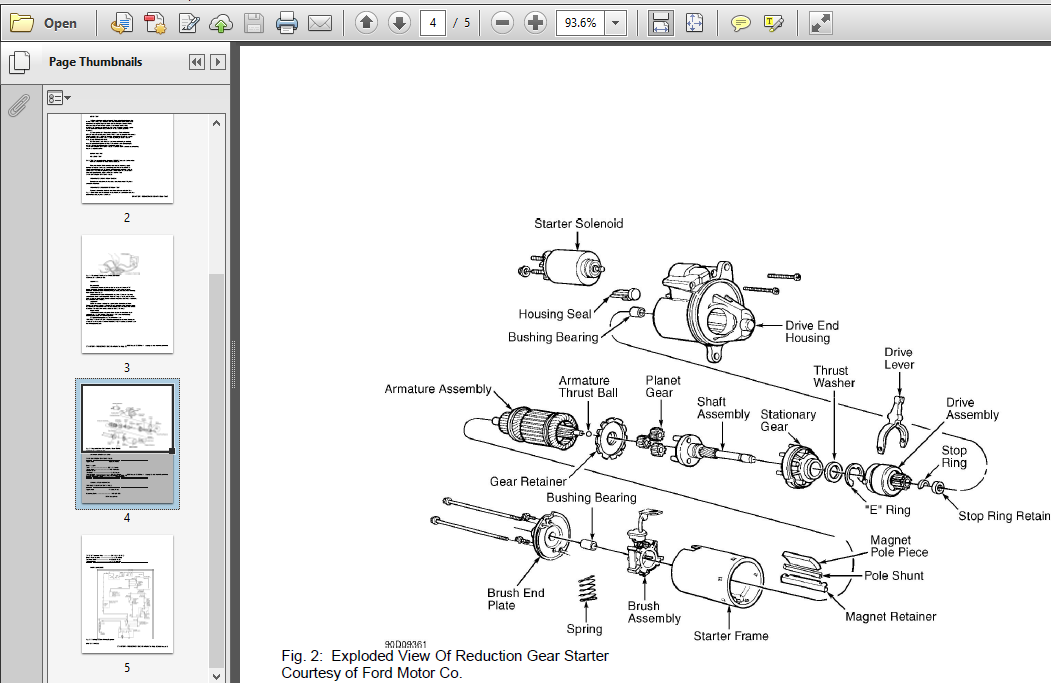Viewport: 1051px width, 683px height.
Task: Select the page 4 thumbnail
Action: [x=127, y=444]
